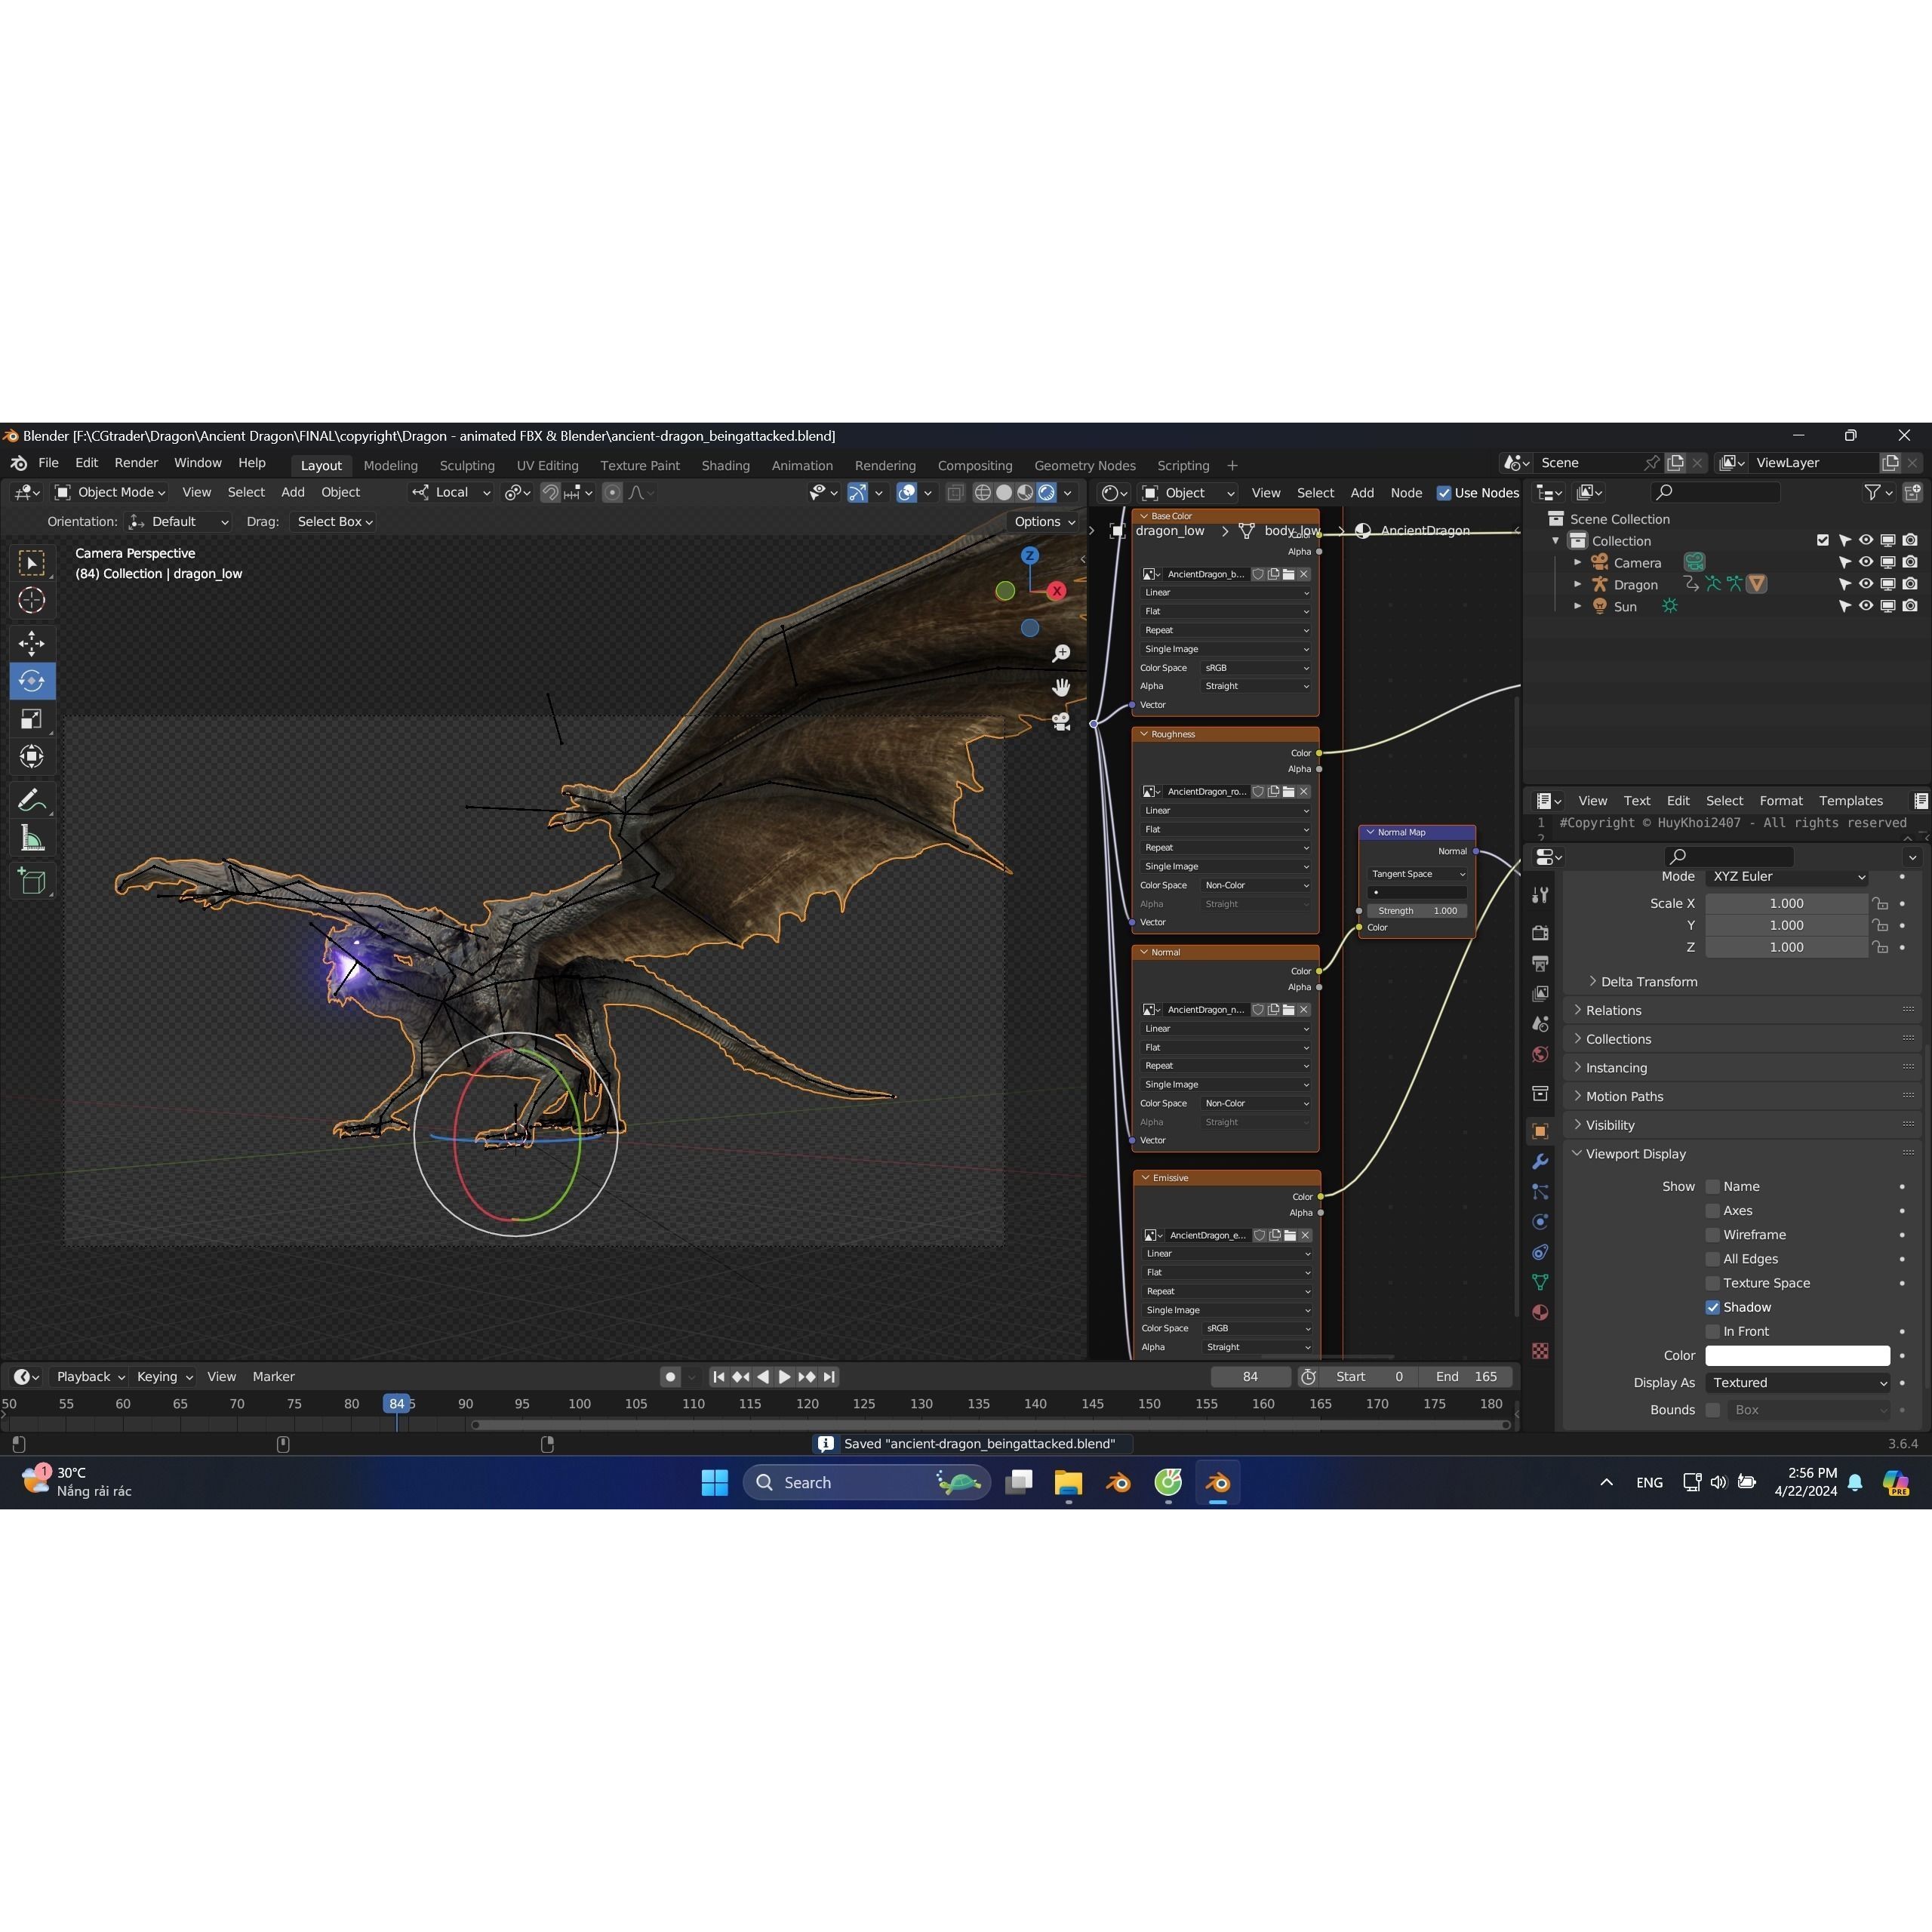1932x1932 pixels.
Task: Open the Render menu
Action: [x=136, y=462]
